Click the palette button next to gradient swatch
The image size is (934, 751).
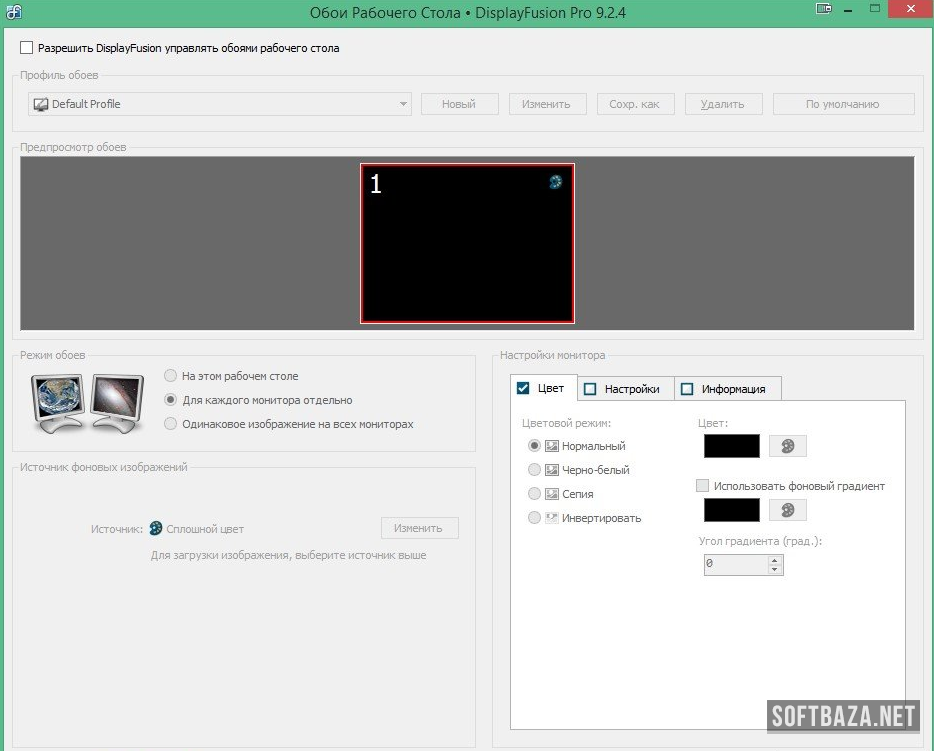tap(787, 510)
